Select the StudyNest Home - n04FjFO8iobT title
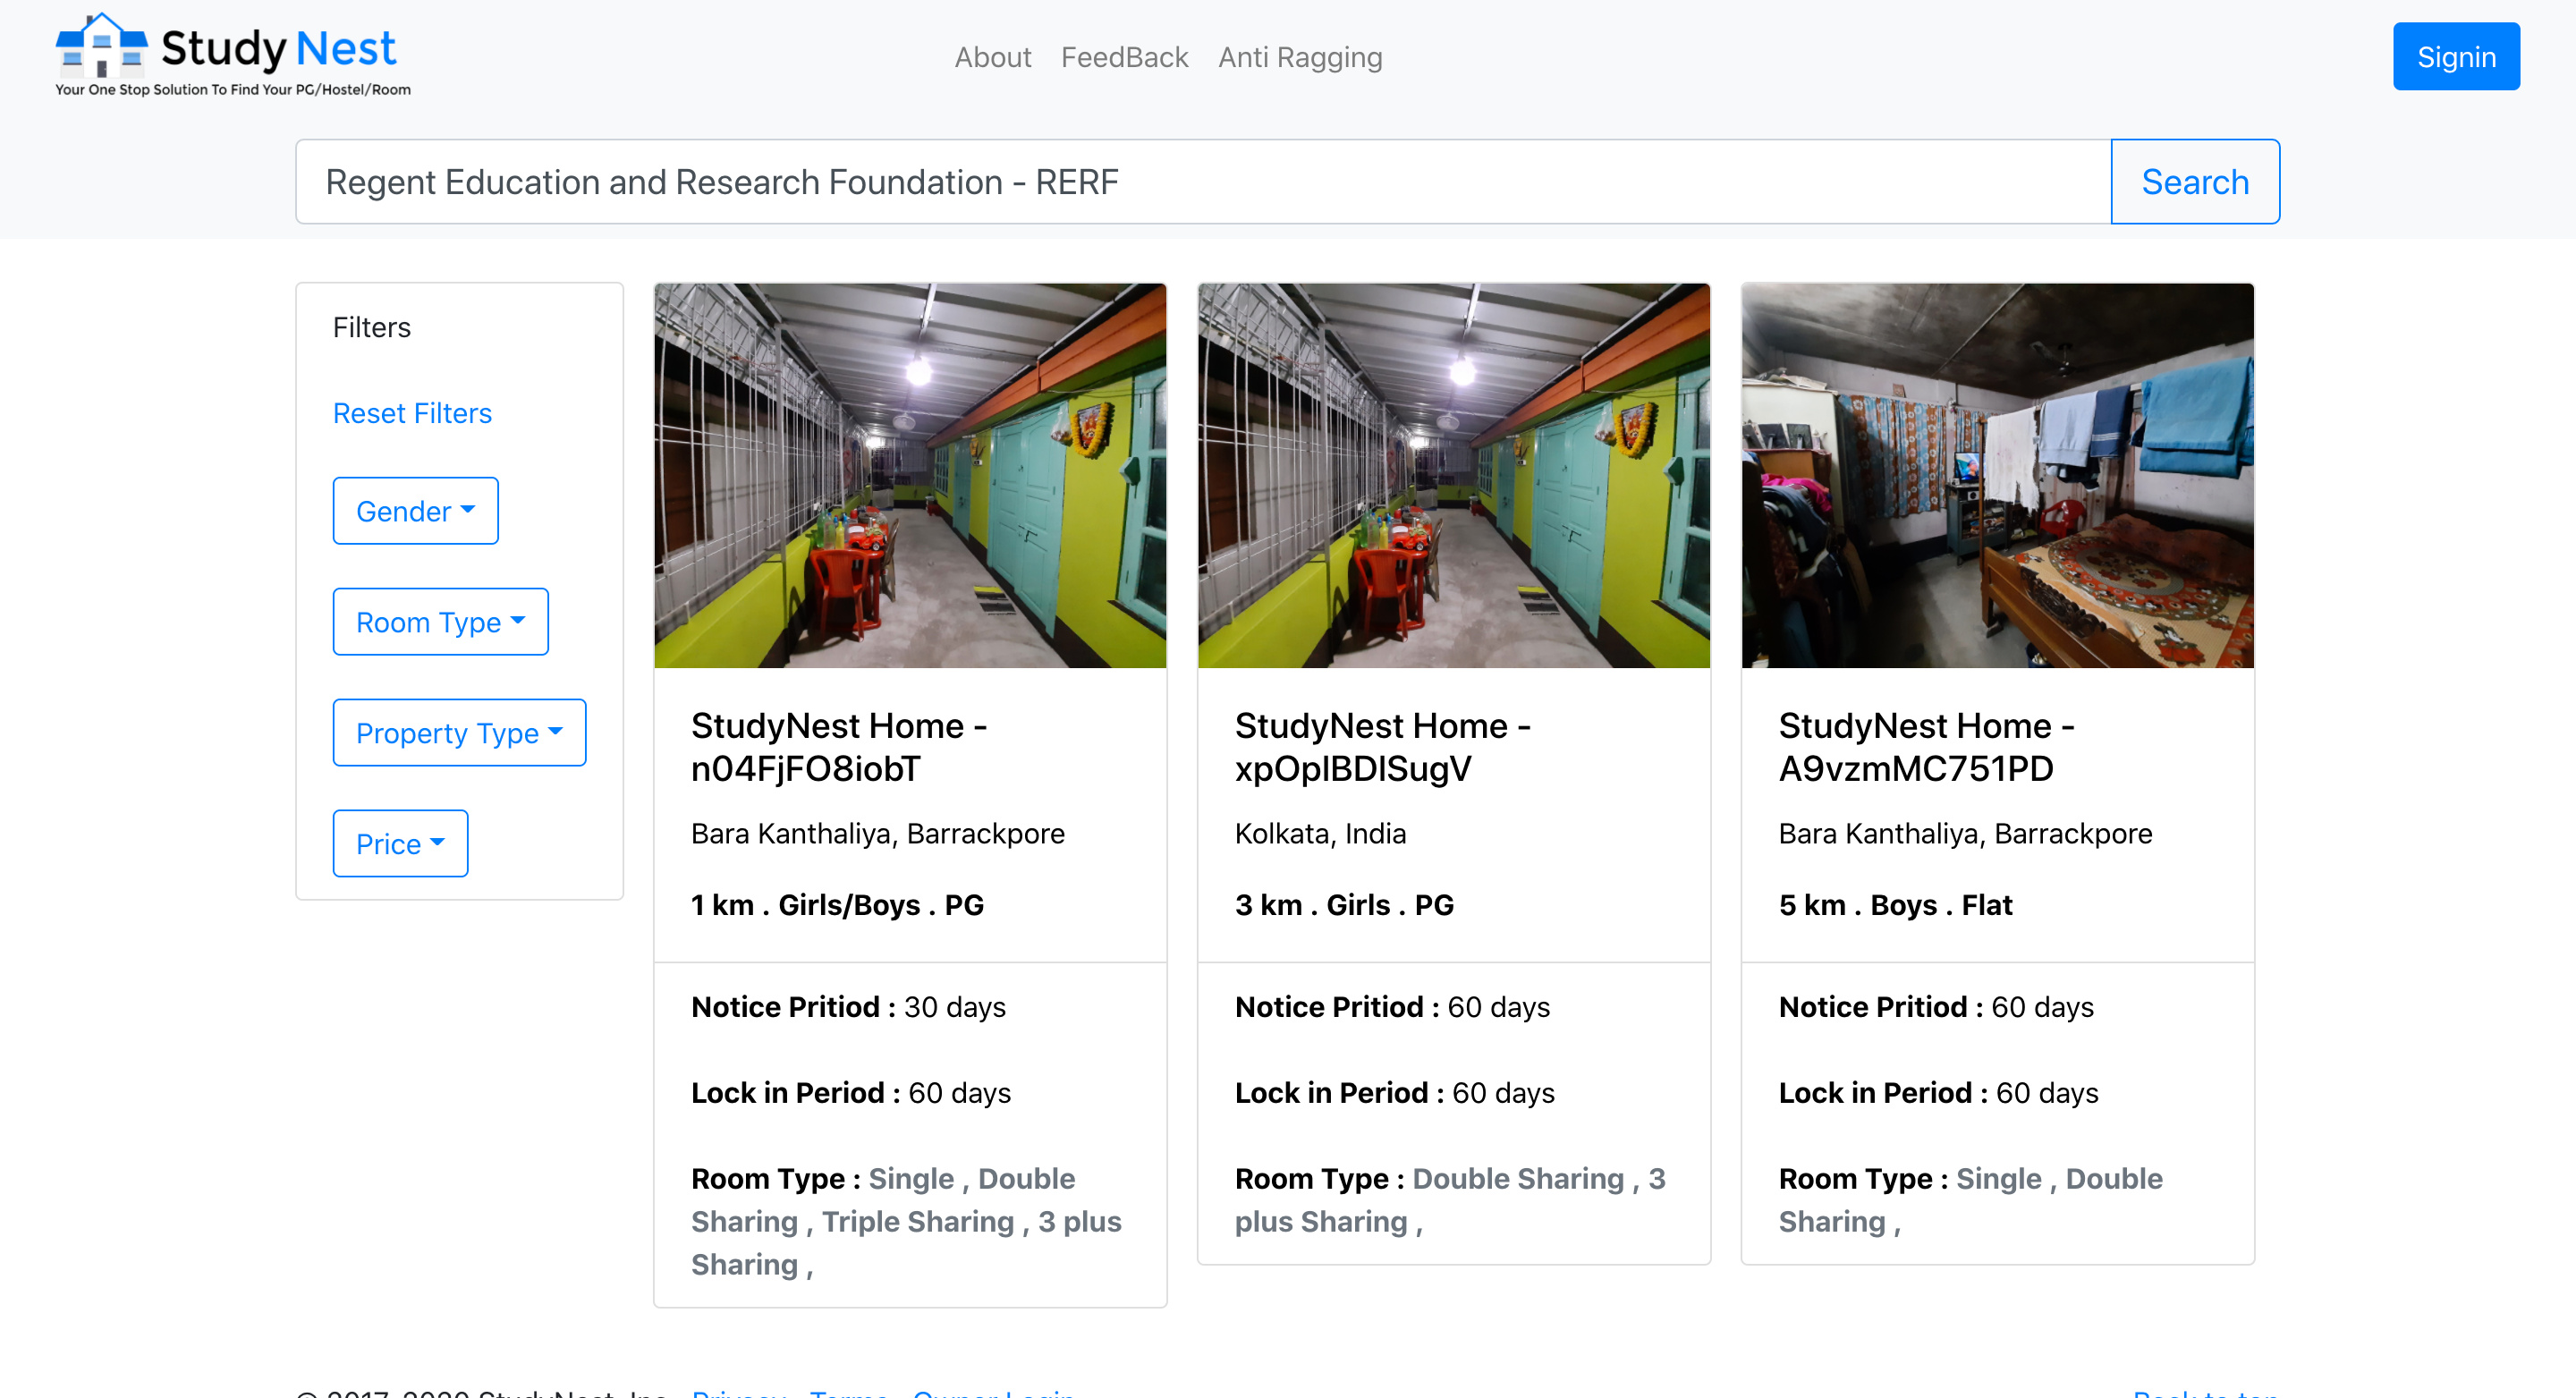Screen dimensions: 2576x1398 (838, 747)
